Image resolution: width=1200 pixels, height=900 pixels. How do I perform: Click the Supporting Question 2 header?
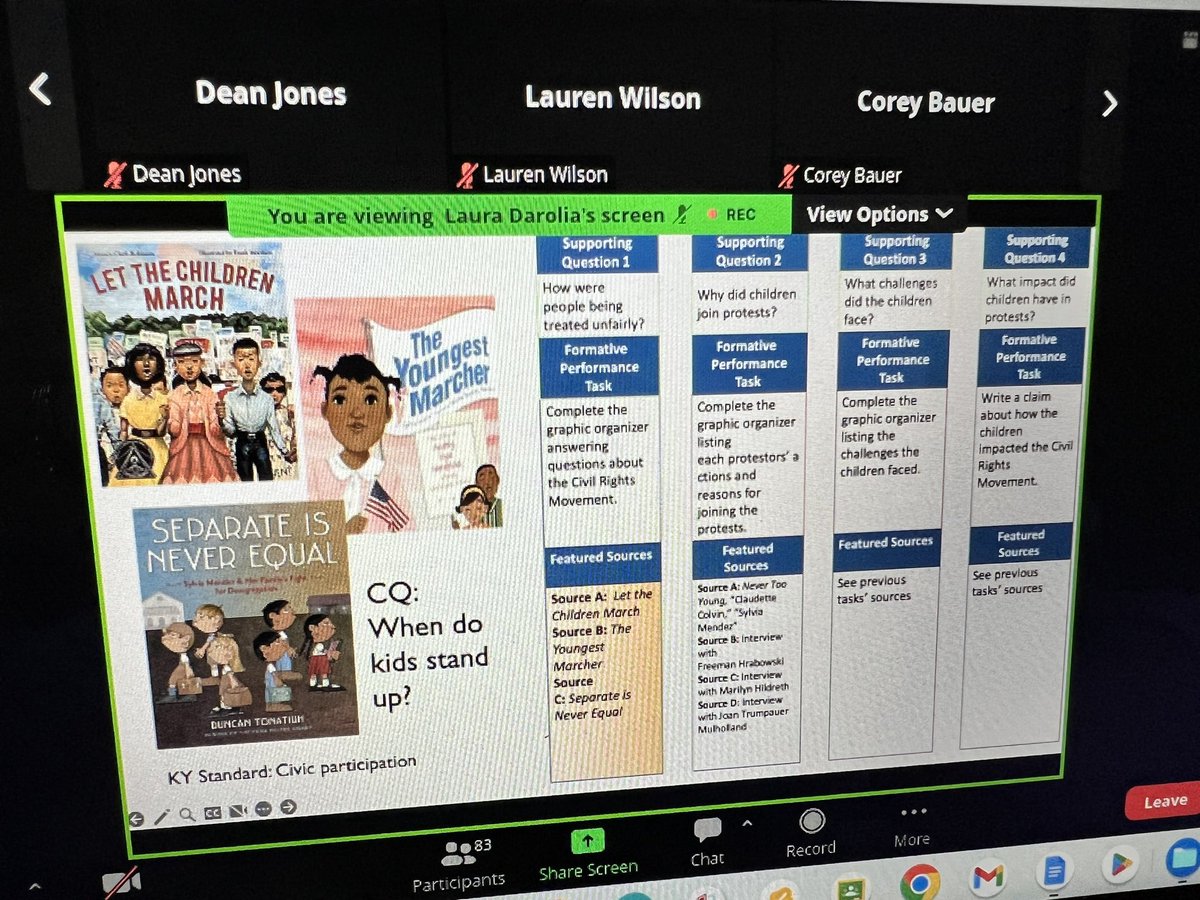pyautogui.click(x=749, y=251)
